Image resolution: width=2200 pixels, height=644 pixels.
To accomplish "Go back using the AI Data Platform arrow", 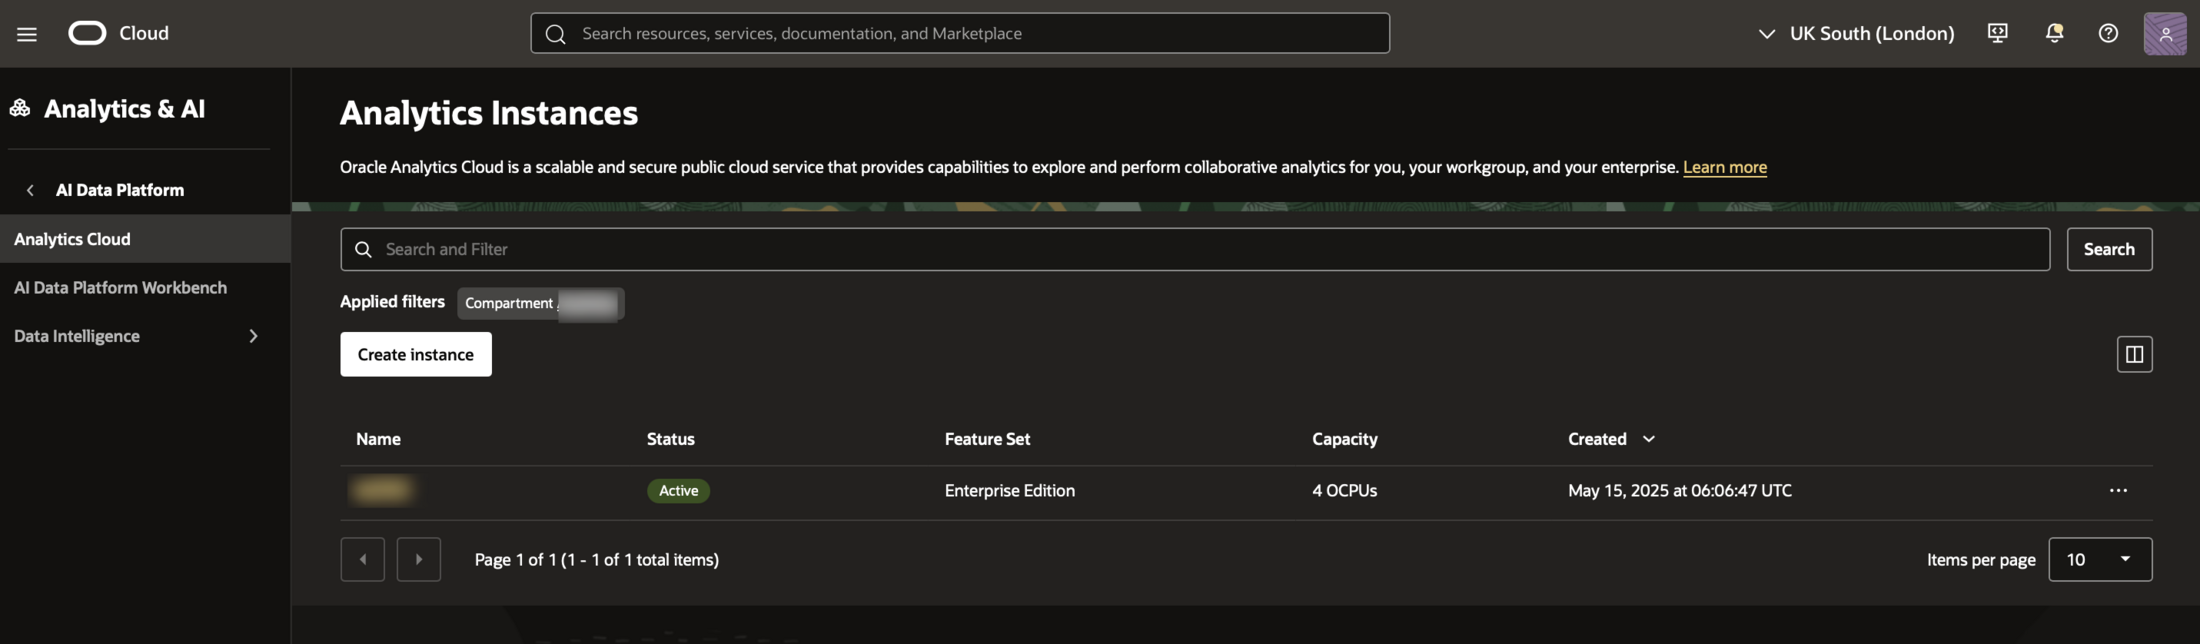I will (x=30, y=190).
